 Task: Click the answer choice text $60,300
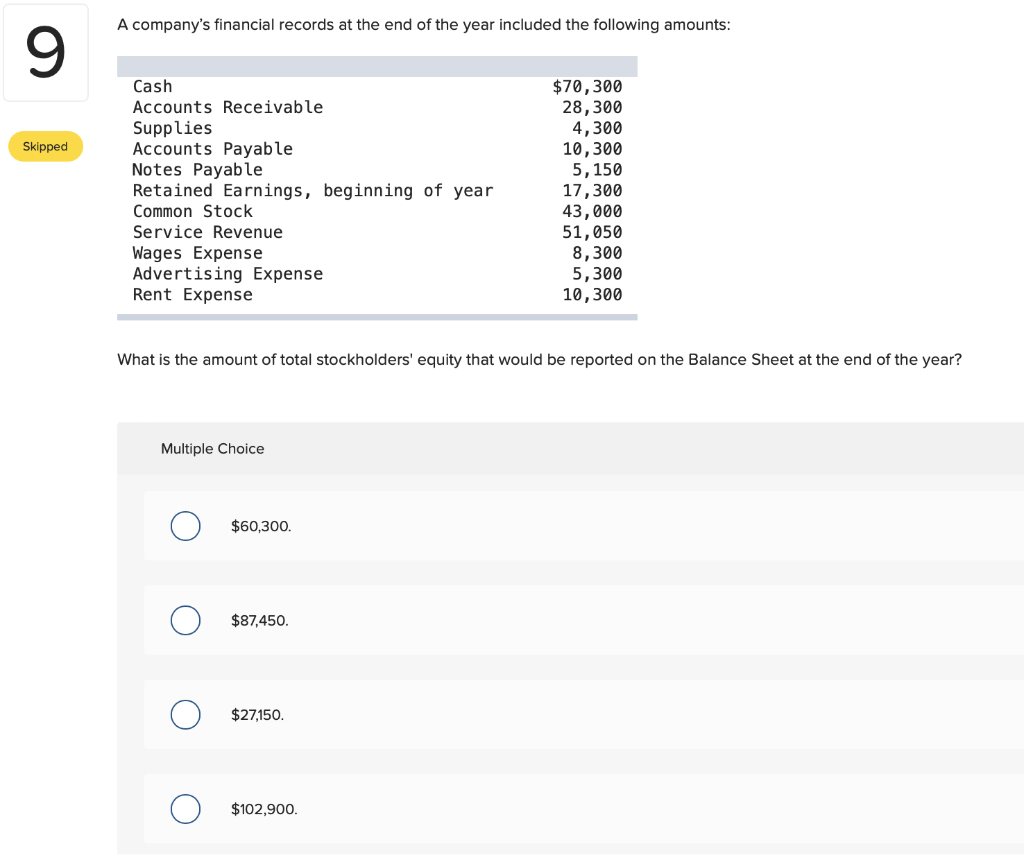point(261,526)
